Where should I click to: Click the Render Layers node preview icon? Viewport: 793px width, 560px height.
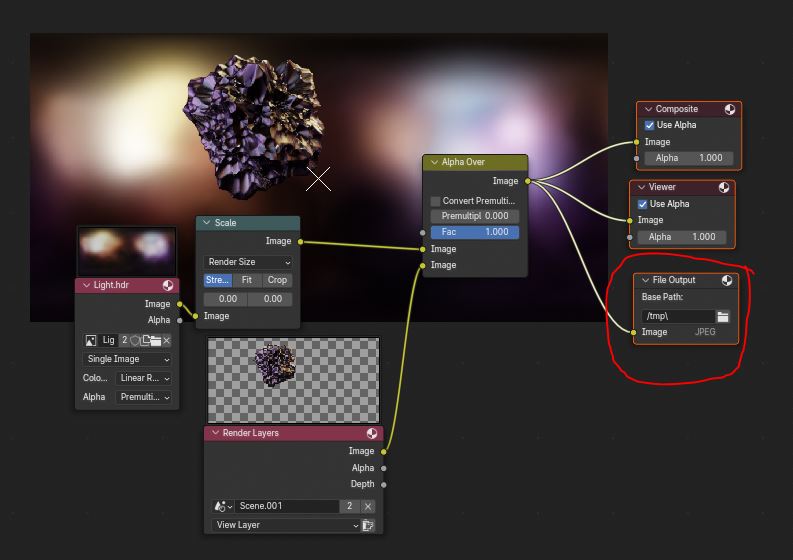(372, 434)
